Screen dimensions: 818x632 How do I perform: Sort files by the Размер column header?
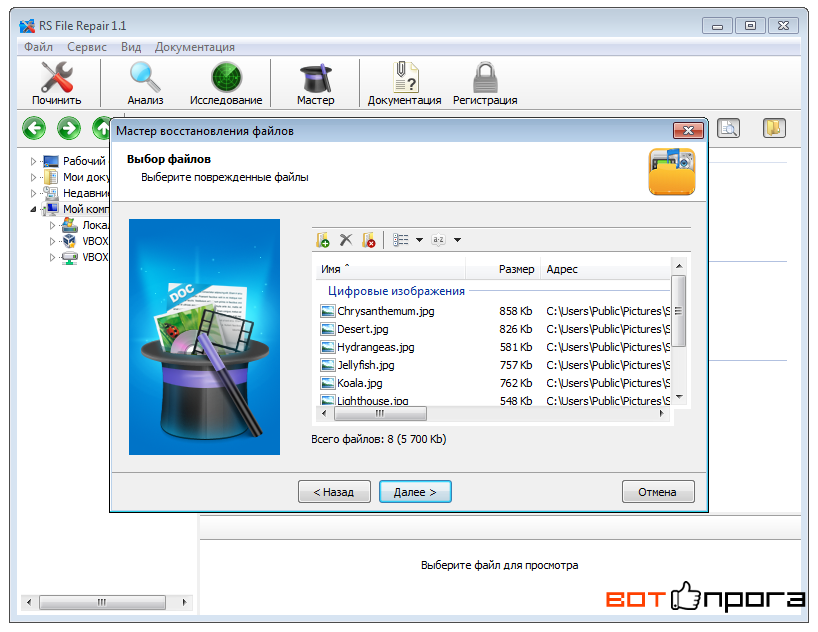503,269
